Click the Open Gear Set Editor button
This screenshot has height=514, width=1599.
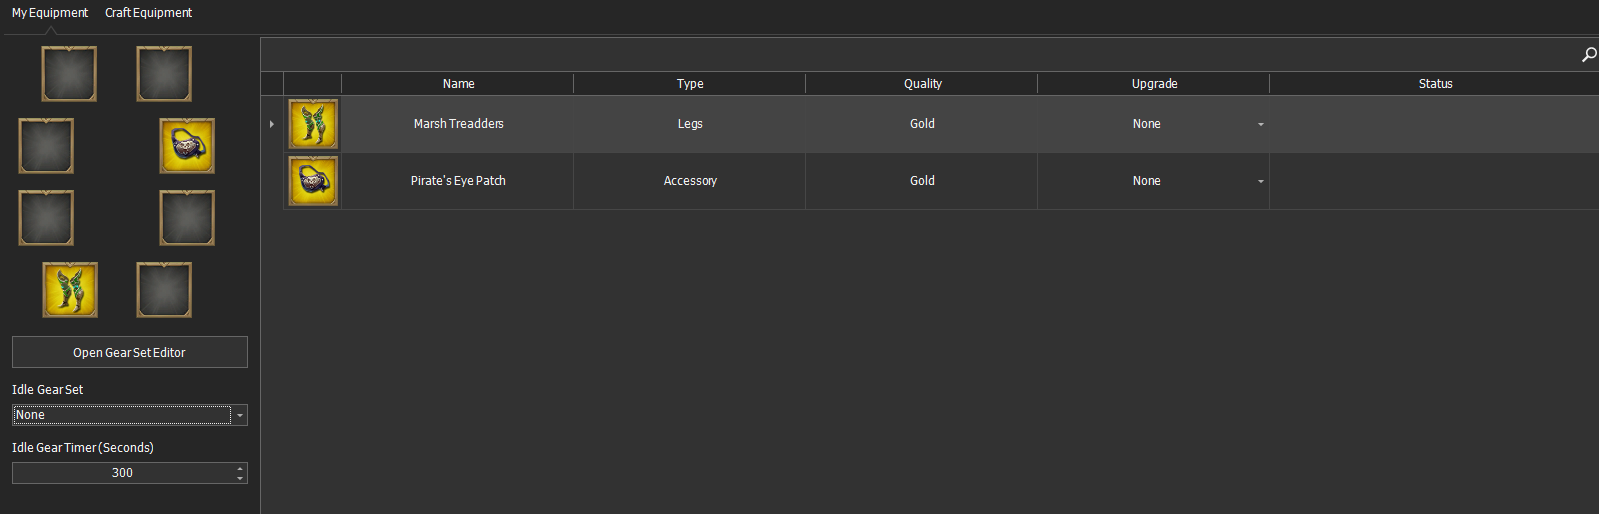[130, 352]
